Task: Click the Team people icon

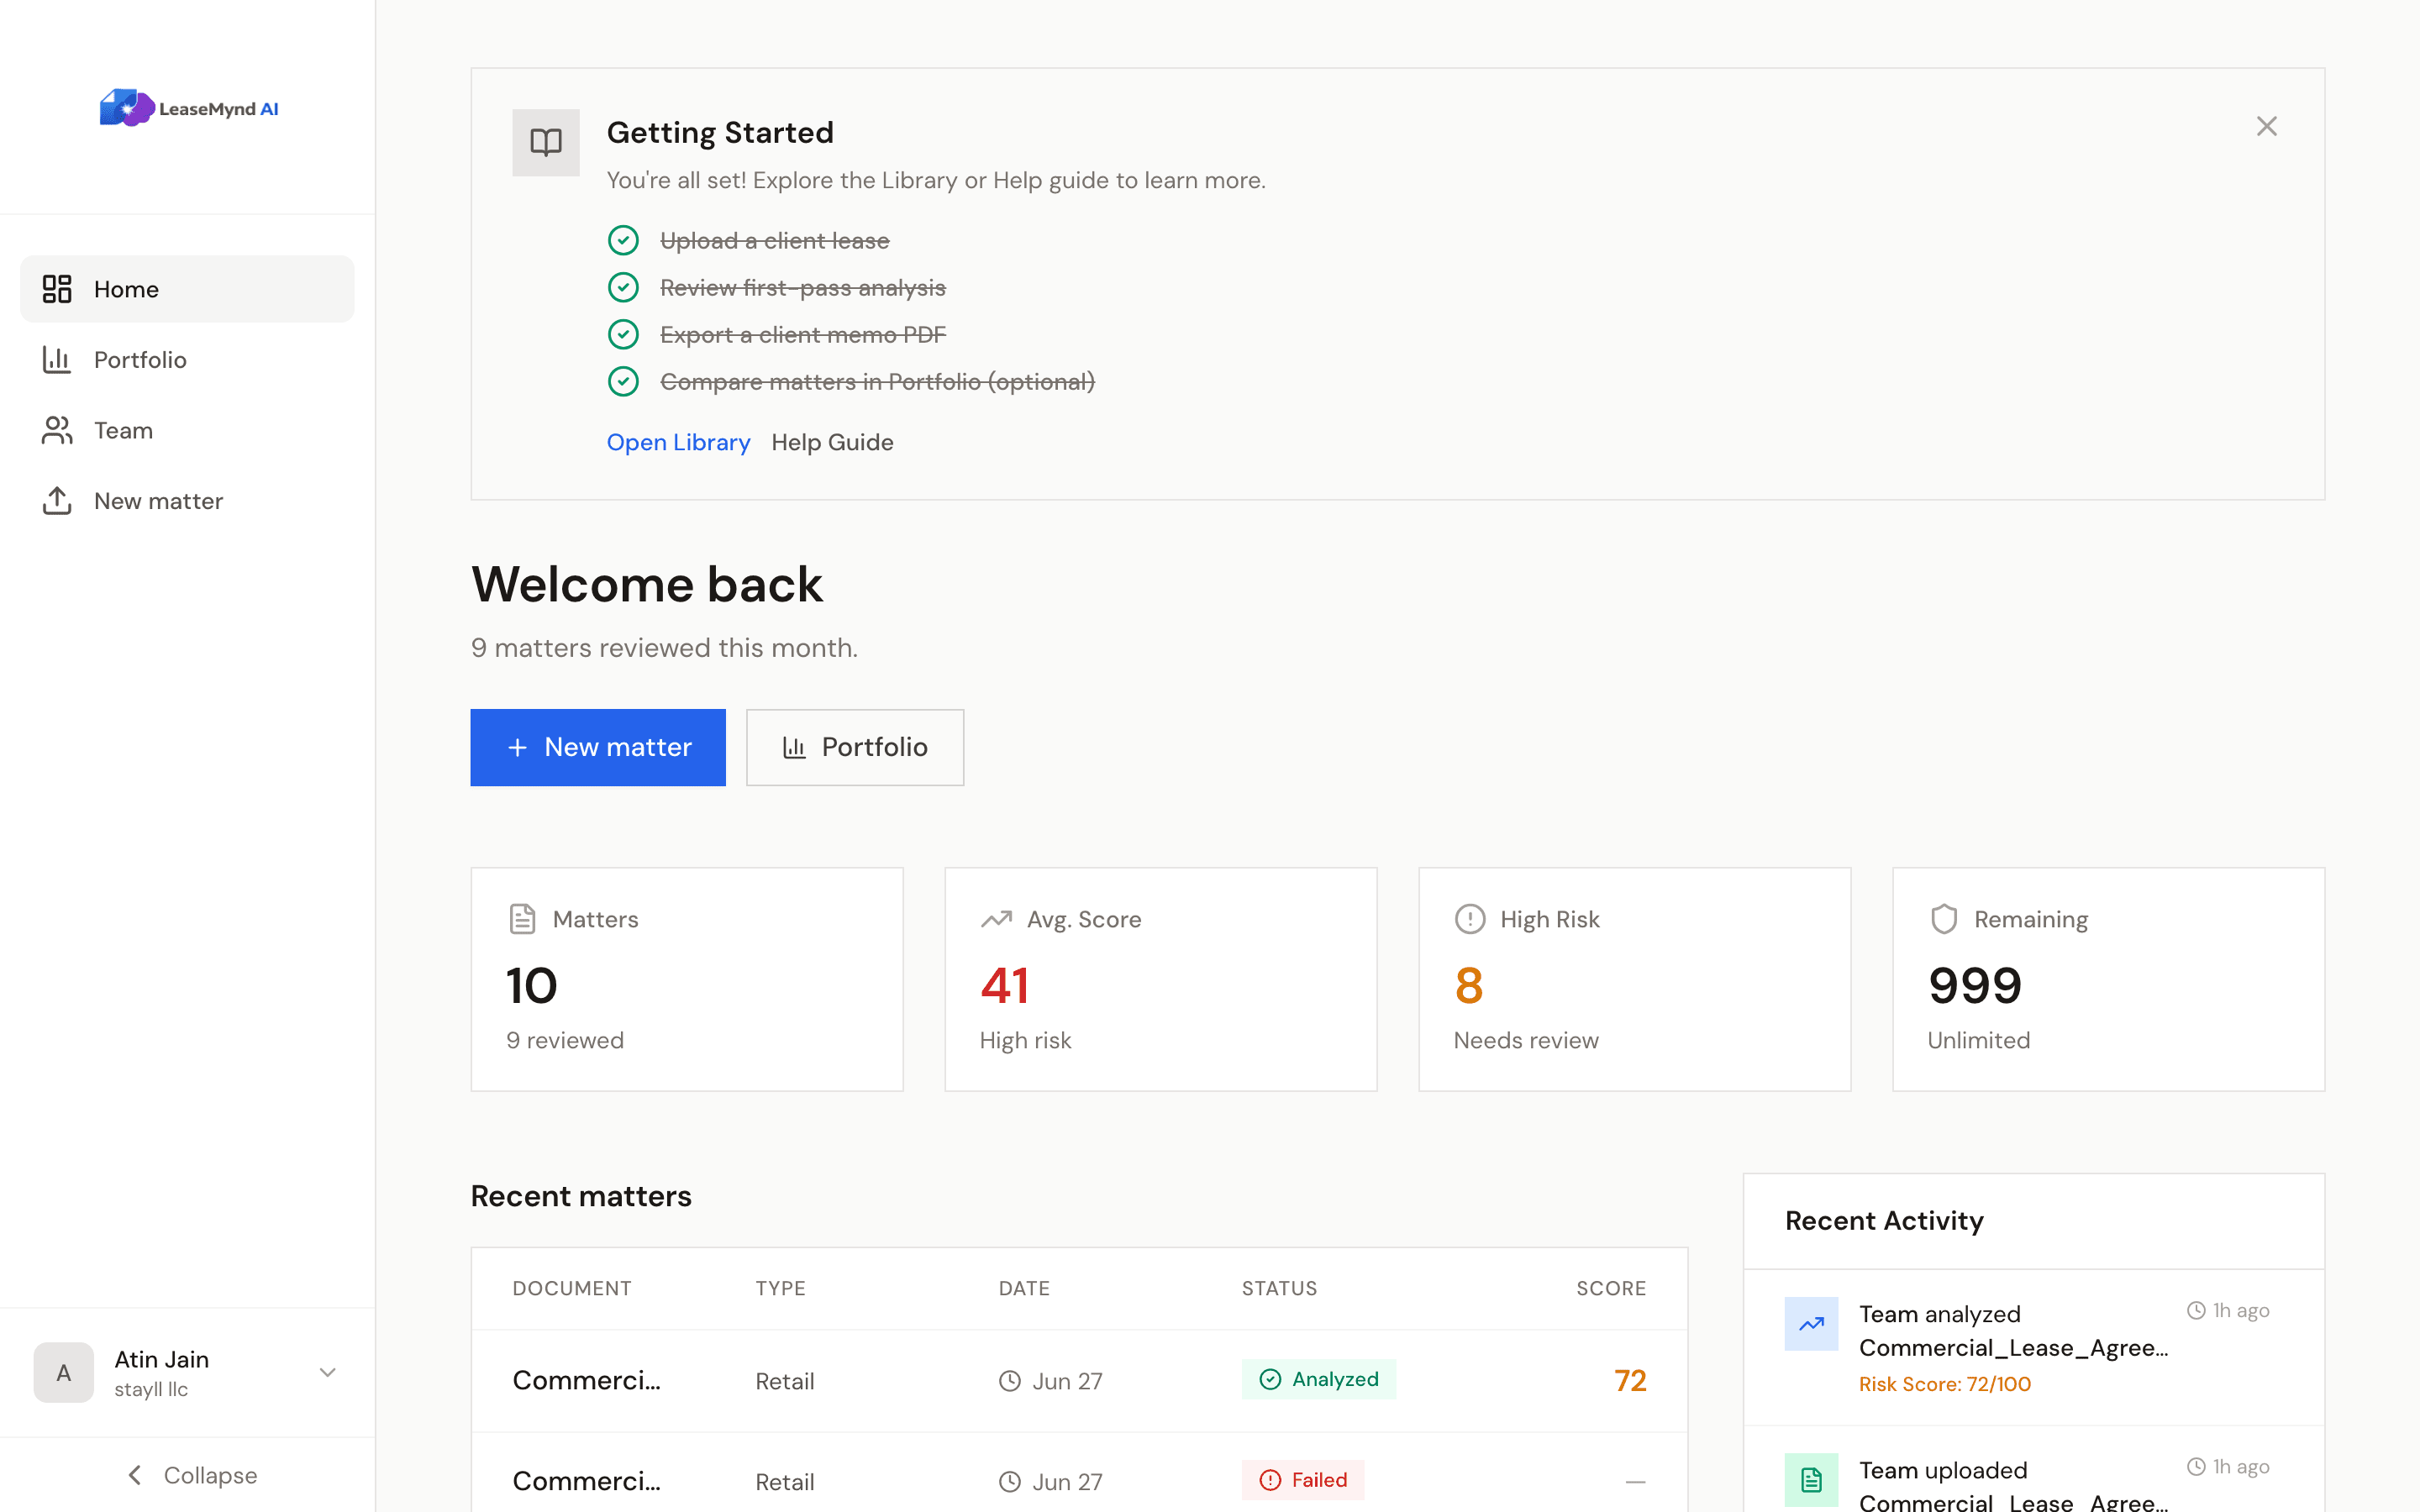Action: [57, 430]
